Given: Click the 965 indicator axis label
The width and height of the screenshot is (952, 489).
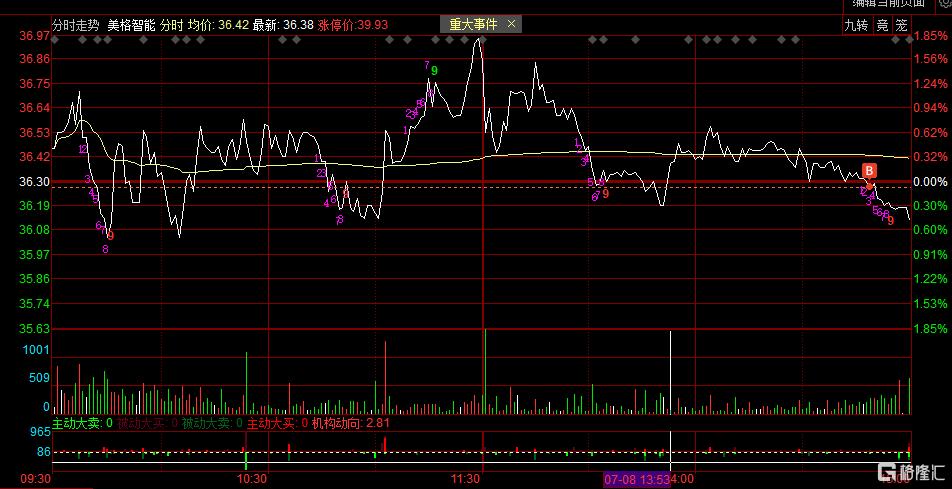Looking at the screenshot, I should tap(39, 433).
